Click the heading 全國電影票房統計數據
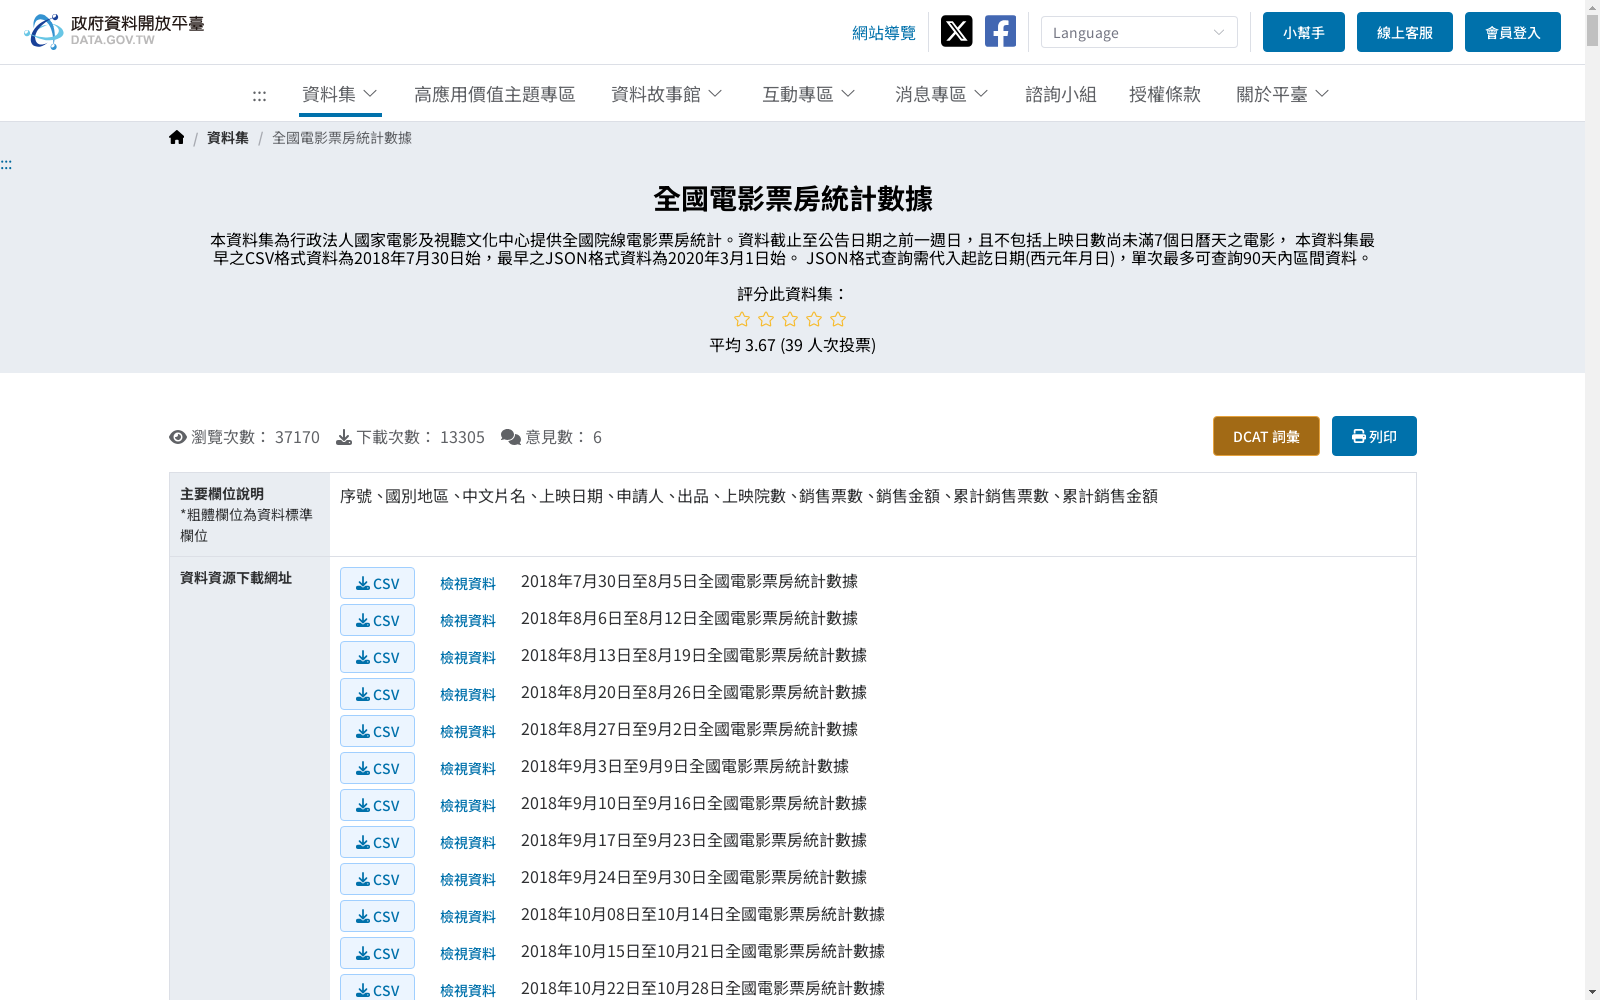Viewport: 1600px width, 1000px height. [x=793, y=198]
